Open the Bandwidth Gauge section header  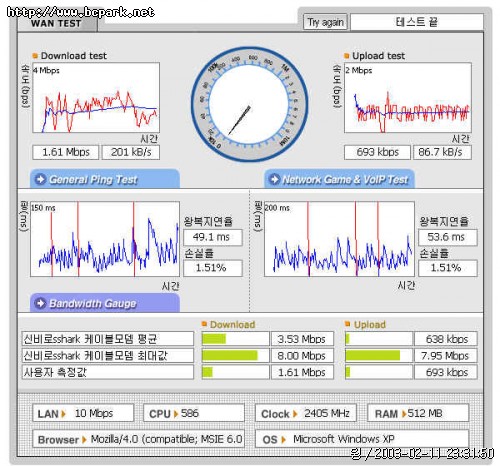[105, 303]
